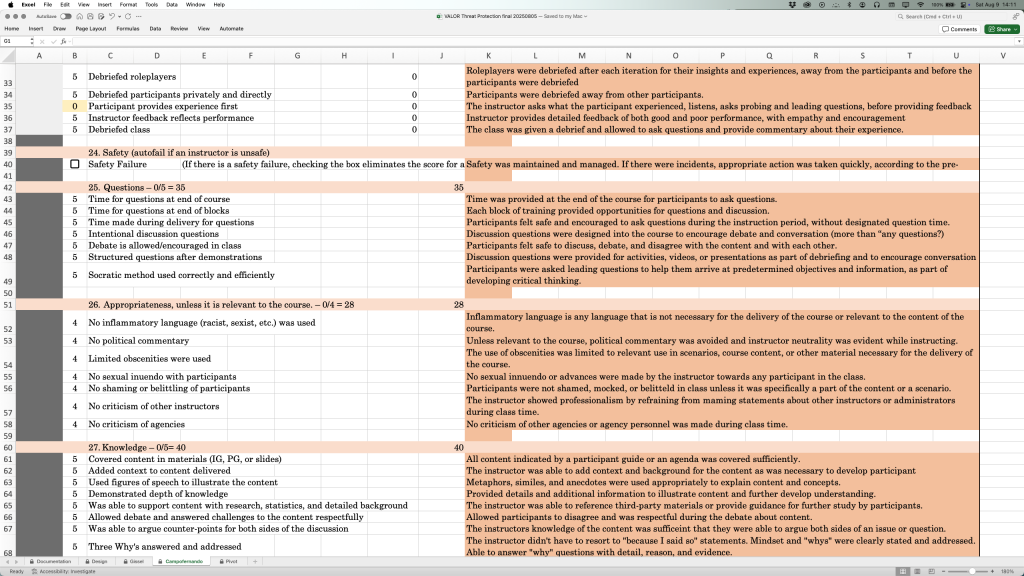Switch to the Page Layout view icon in the status bar
1024x576 pixels.
917,571
